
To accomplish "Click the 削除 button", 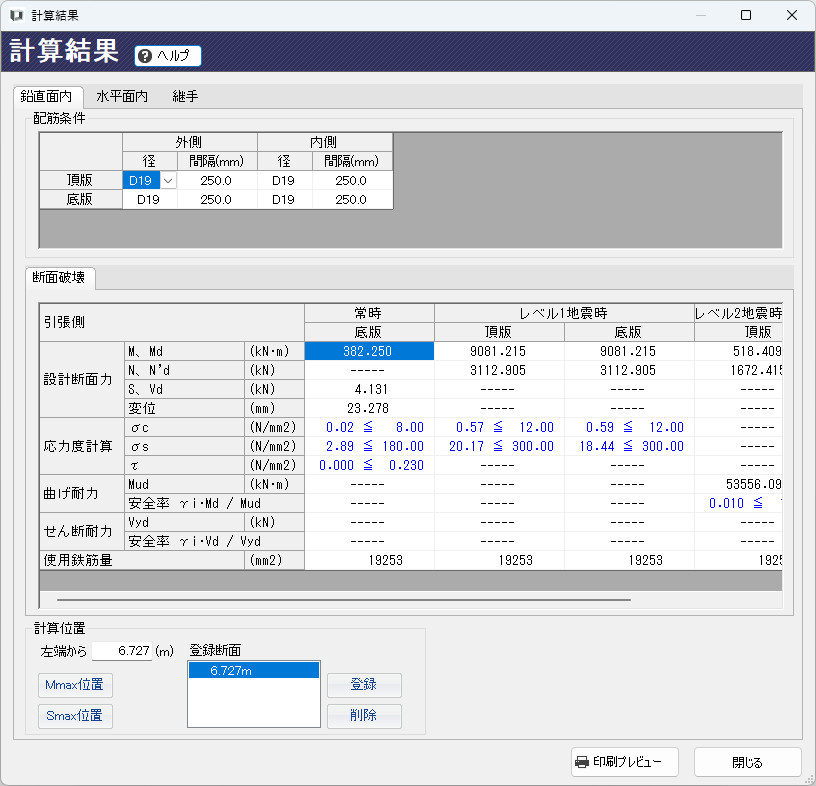I will point(364,715).
